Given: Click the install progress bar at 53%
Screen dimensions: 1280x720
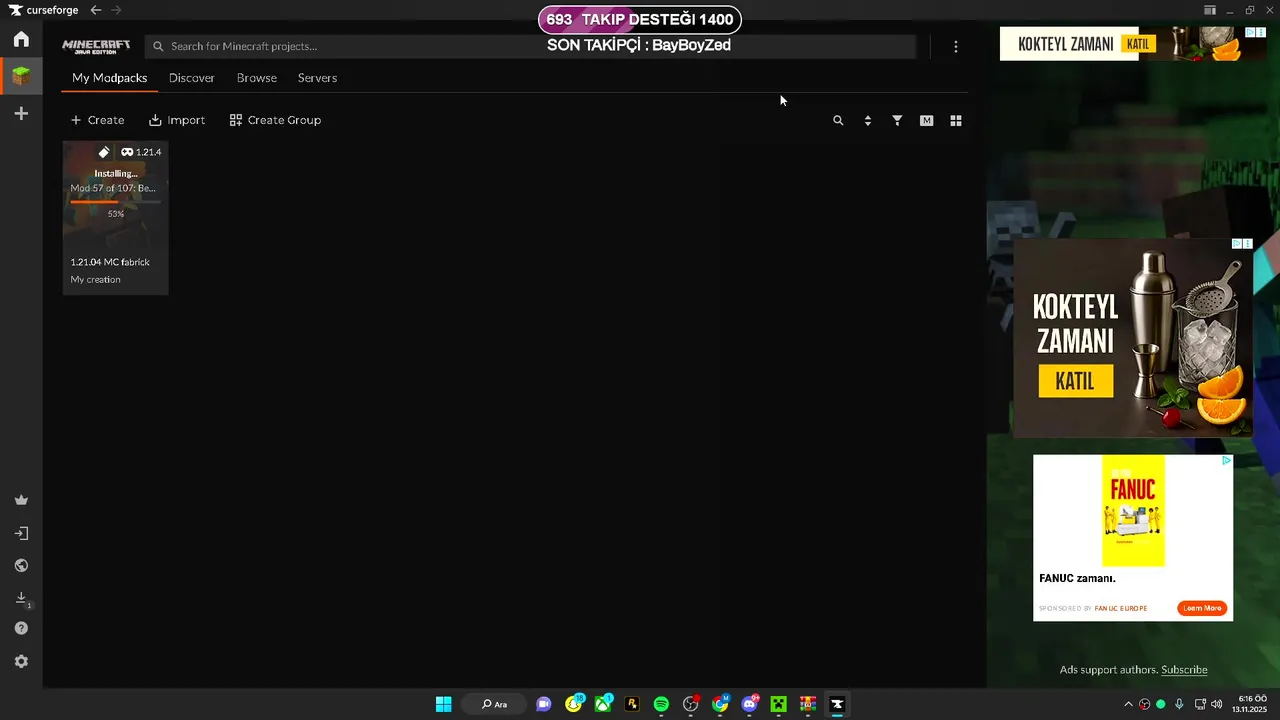Looking at the screenshot, I should pos(115,201).
